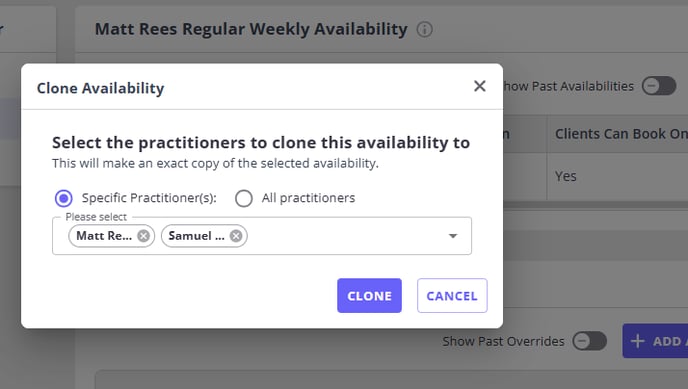Screen dimensions: 688x389
Task: Open info icon beside Regular Weekly Availability
Action: point(424,29)
